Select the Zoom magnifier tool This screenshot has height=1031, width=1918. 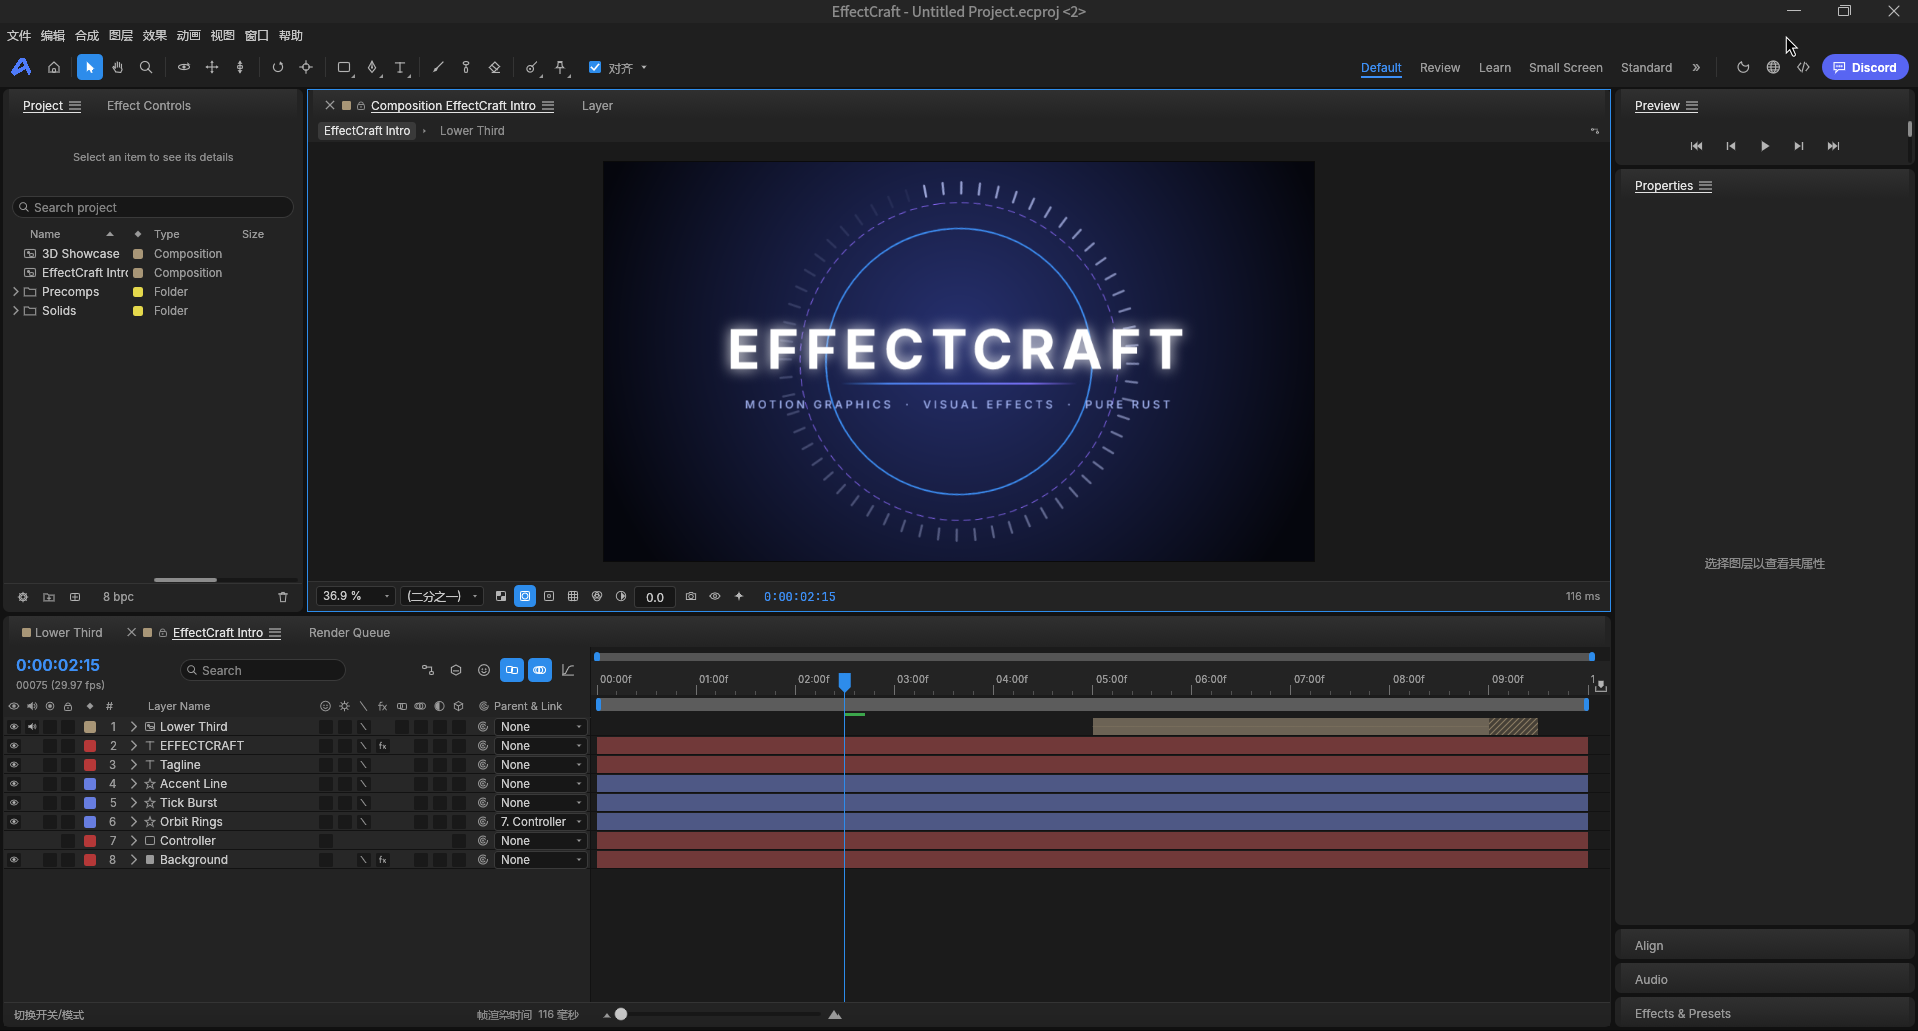click(x=146, y=67)
